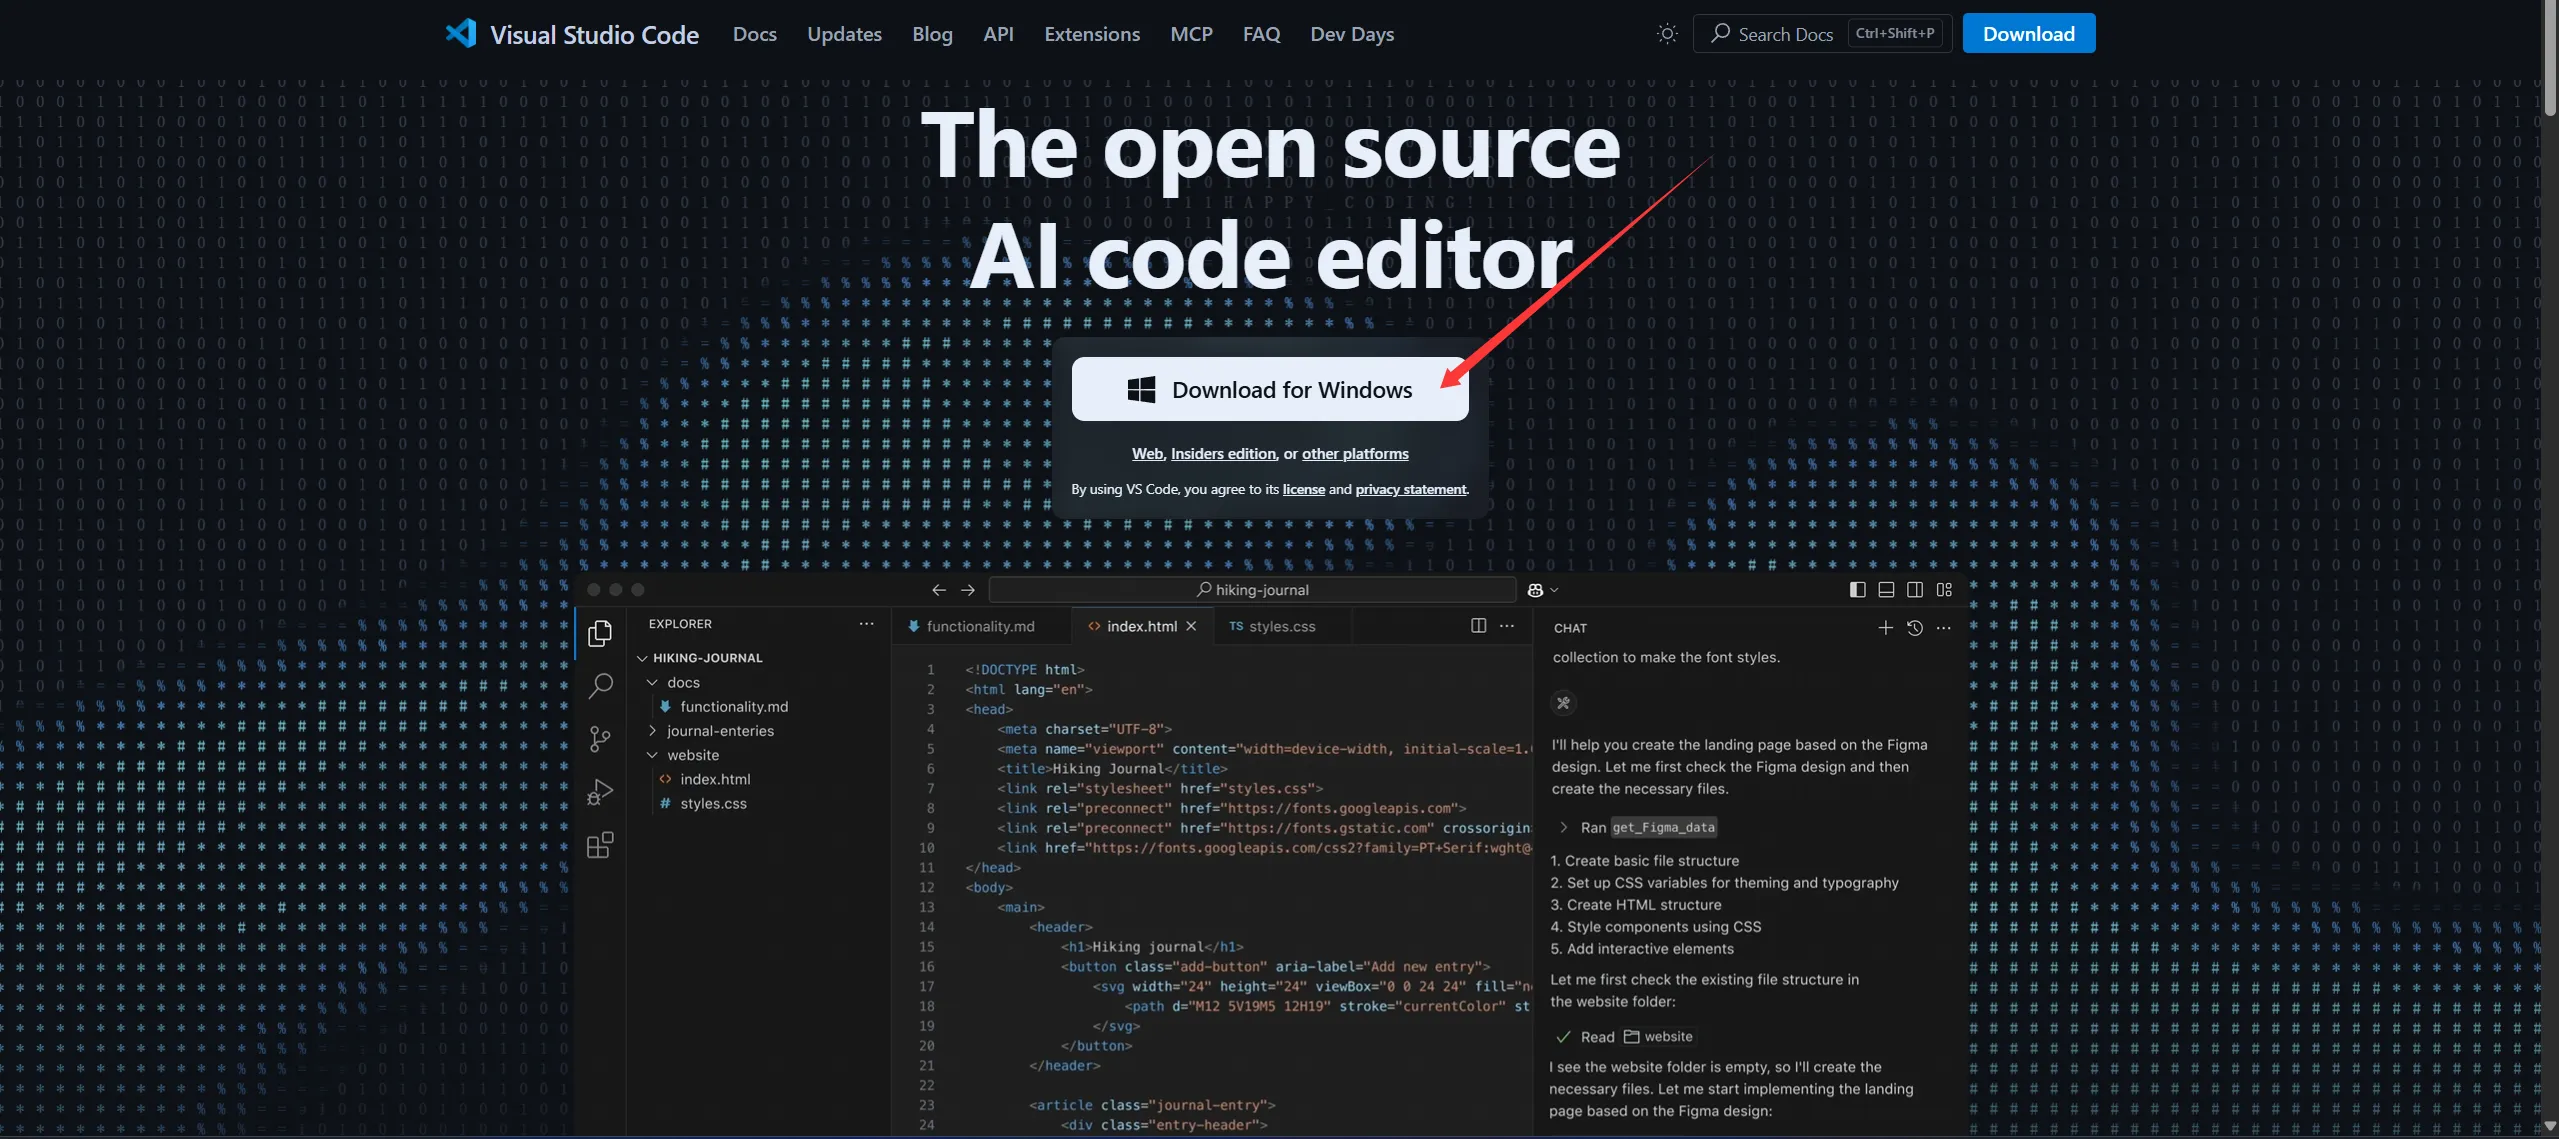This screenshot has width=2559, height=1139.
Task: Click the page vertical scrollbar
Action: coord(2549,60)
